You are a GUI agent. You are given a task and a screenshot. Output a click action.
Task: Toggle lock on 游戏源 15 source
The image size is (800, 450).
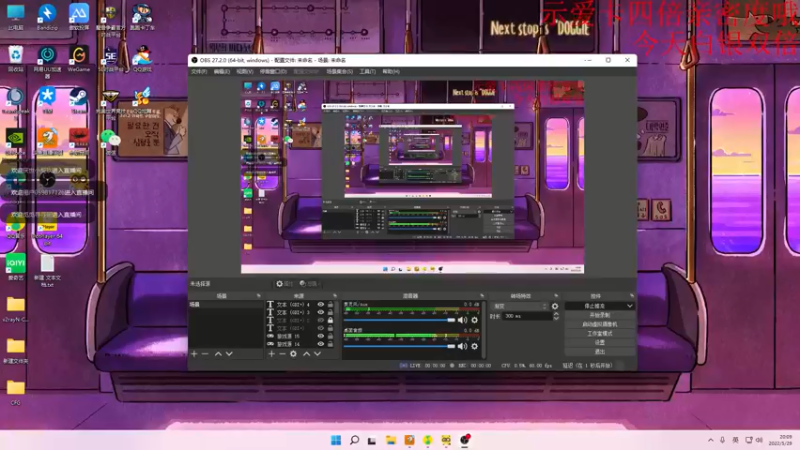[331, 336]
